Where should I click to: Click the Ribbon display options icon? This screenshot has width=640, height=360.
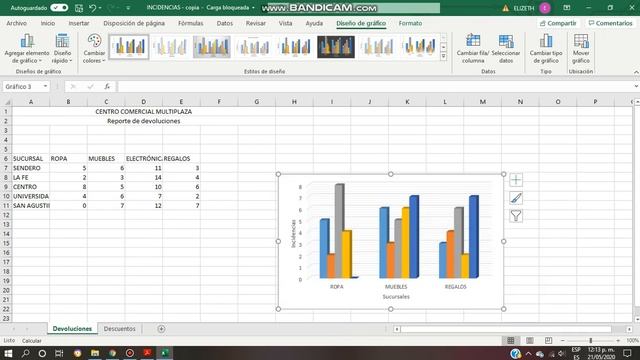click(567, 8)
